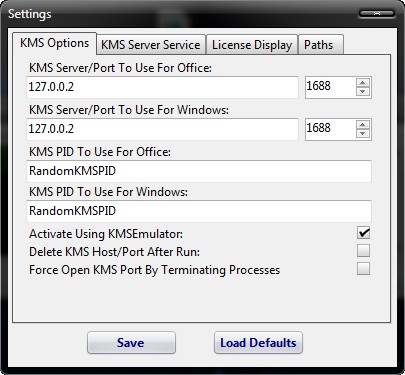
Task: Switch to the KMS Options tab
Action: click(54, 43)
